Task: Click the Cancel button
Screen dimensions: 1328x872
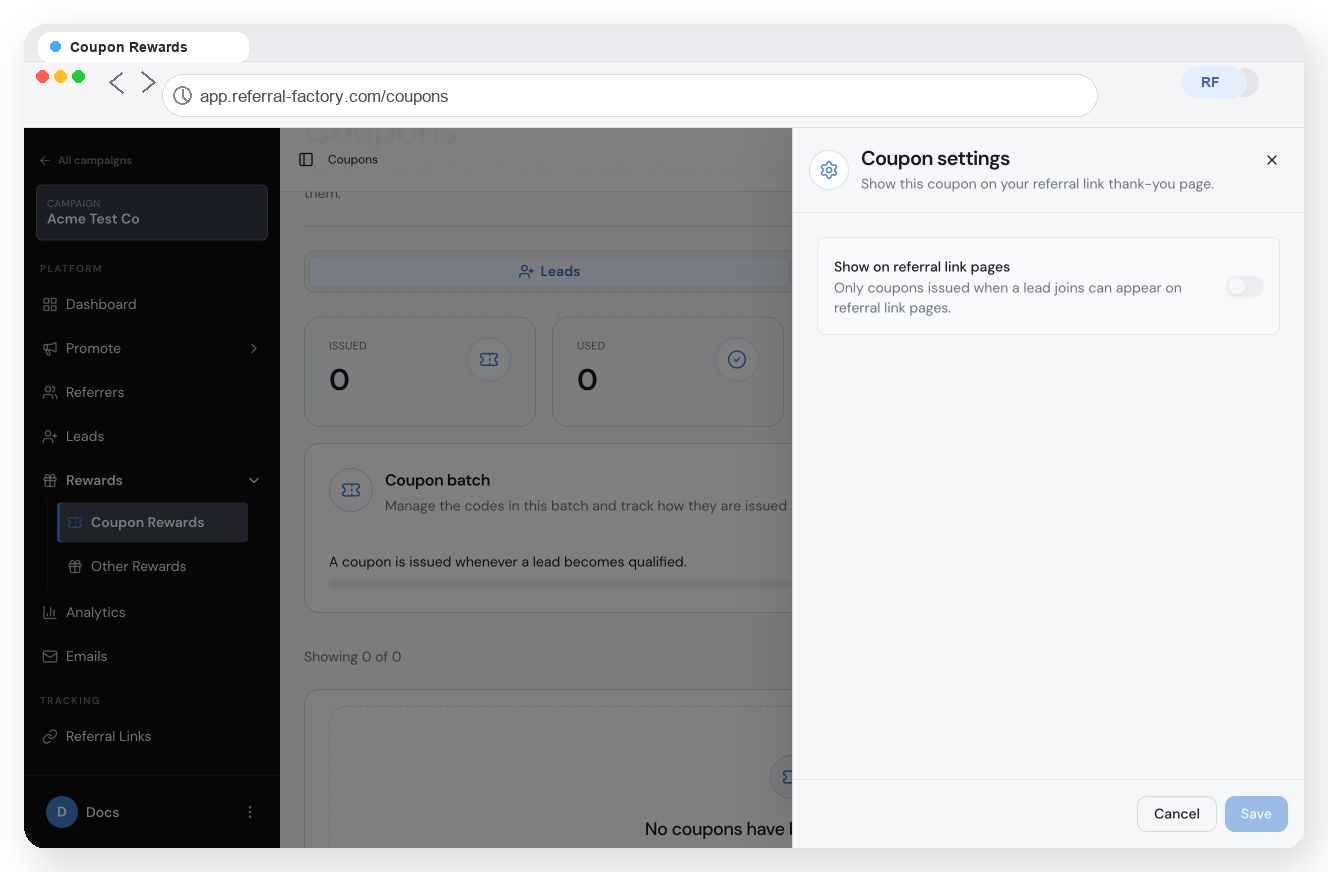Action: coord(1177,814)
